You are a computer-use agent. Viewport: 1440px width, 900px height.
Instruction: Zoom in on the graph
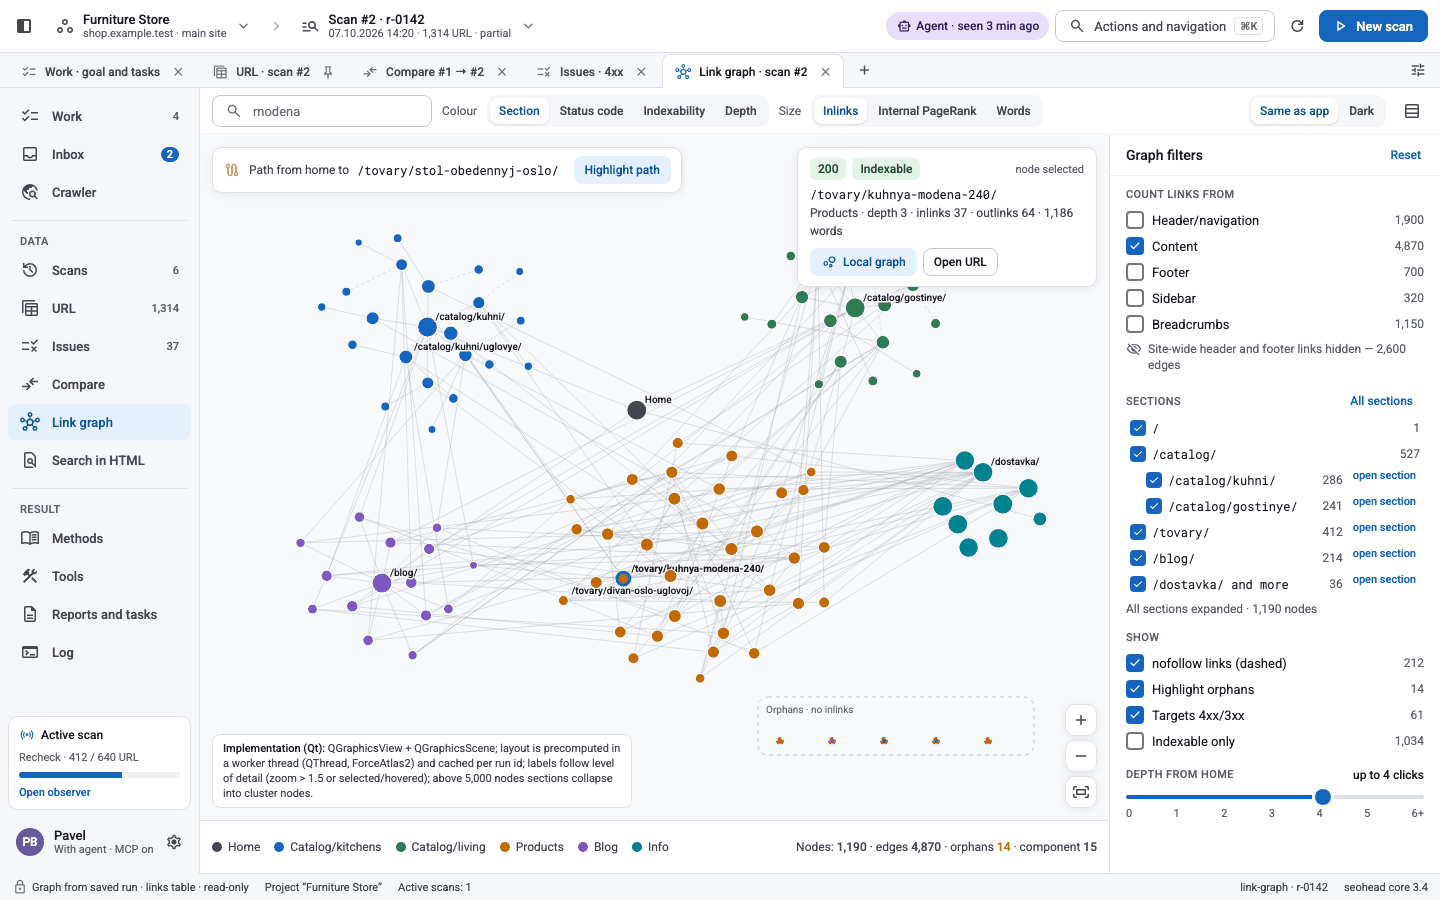(x=1081, y=720)
